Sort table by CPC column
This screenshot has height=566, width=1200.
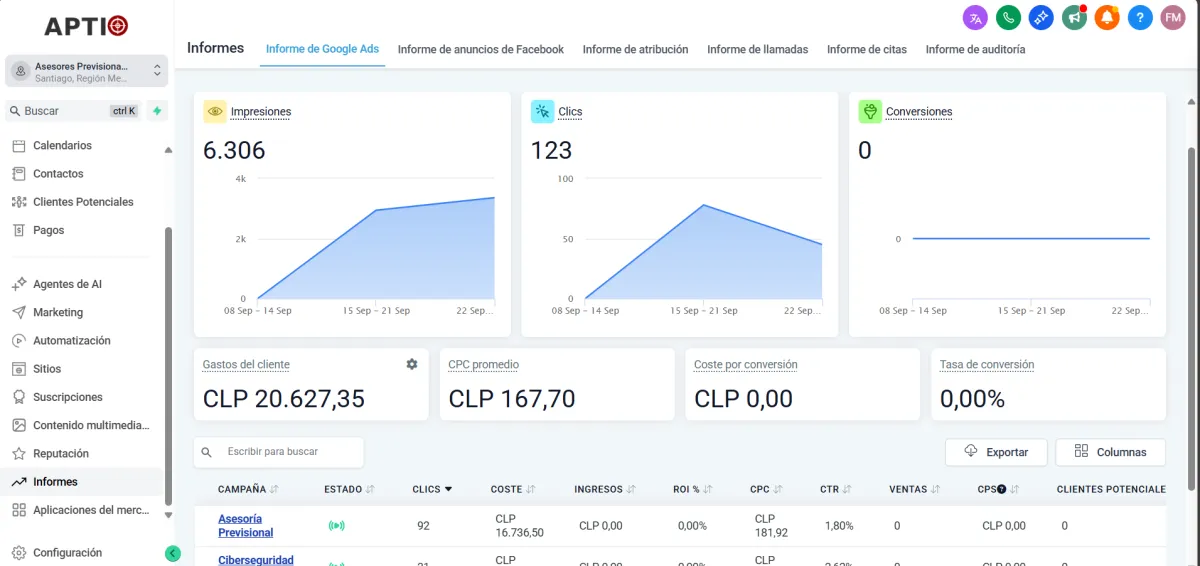click(766, 489)
